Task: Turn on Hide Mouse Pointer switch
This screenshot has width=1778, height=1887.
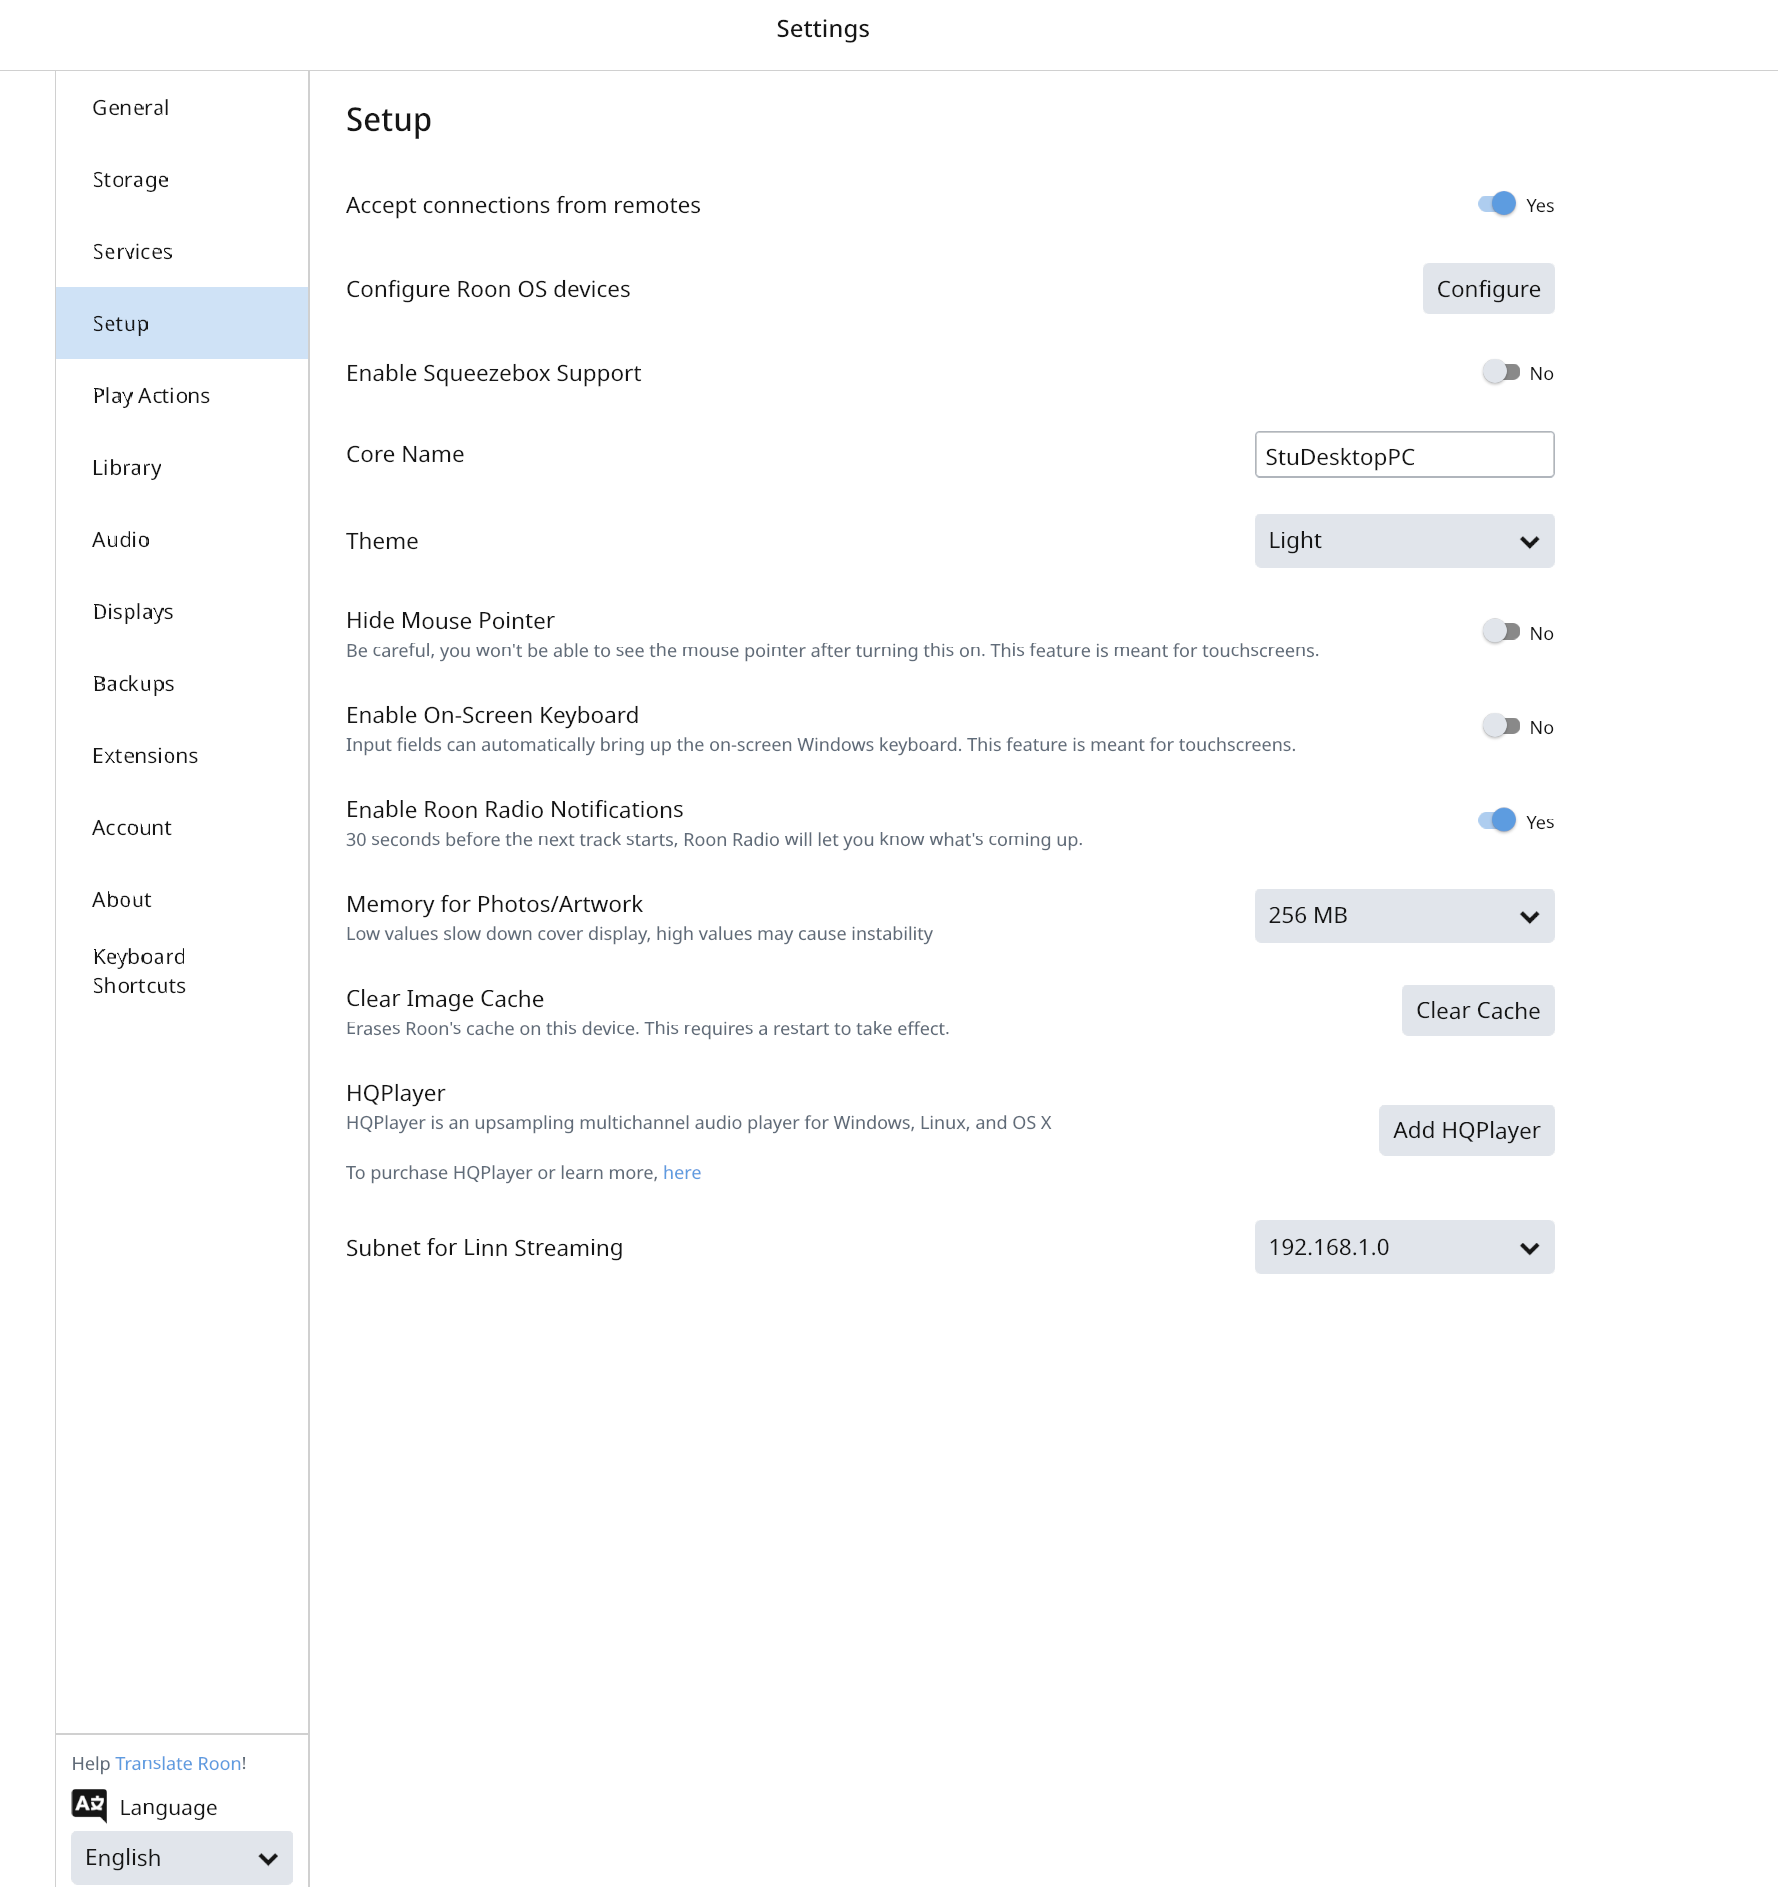Action: click(x=1500, y=632)
